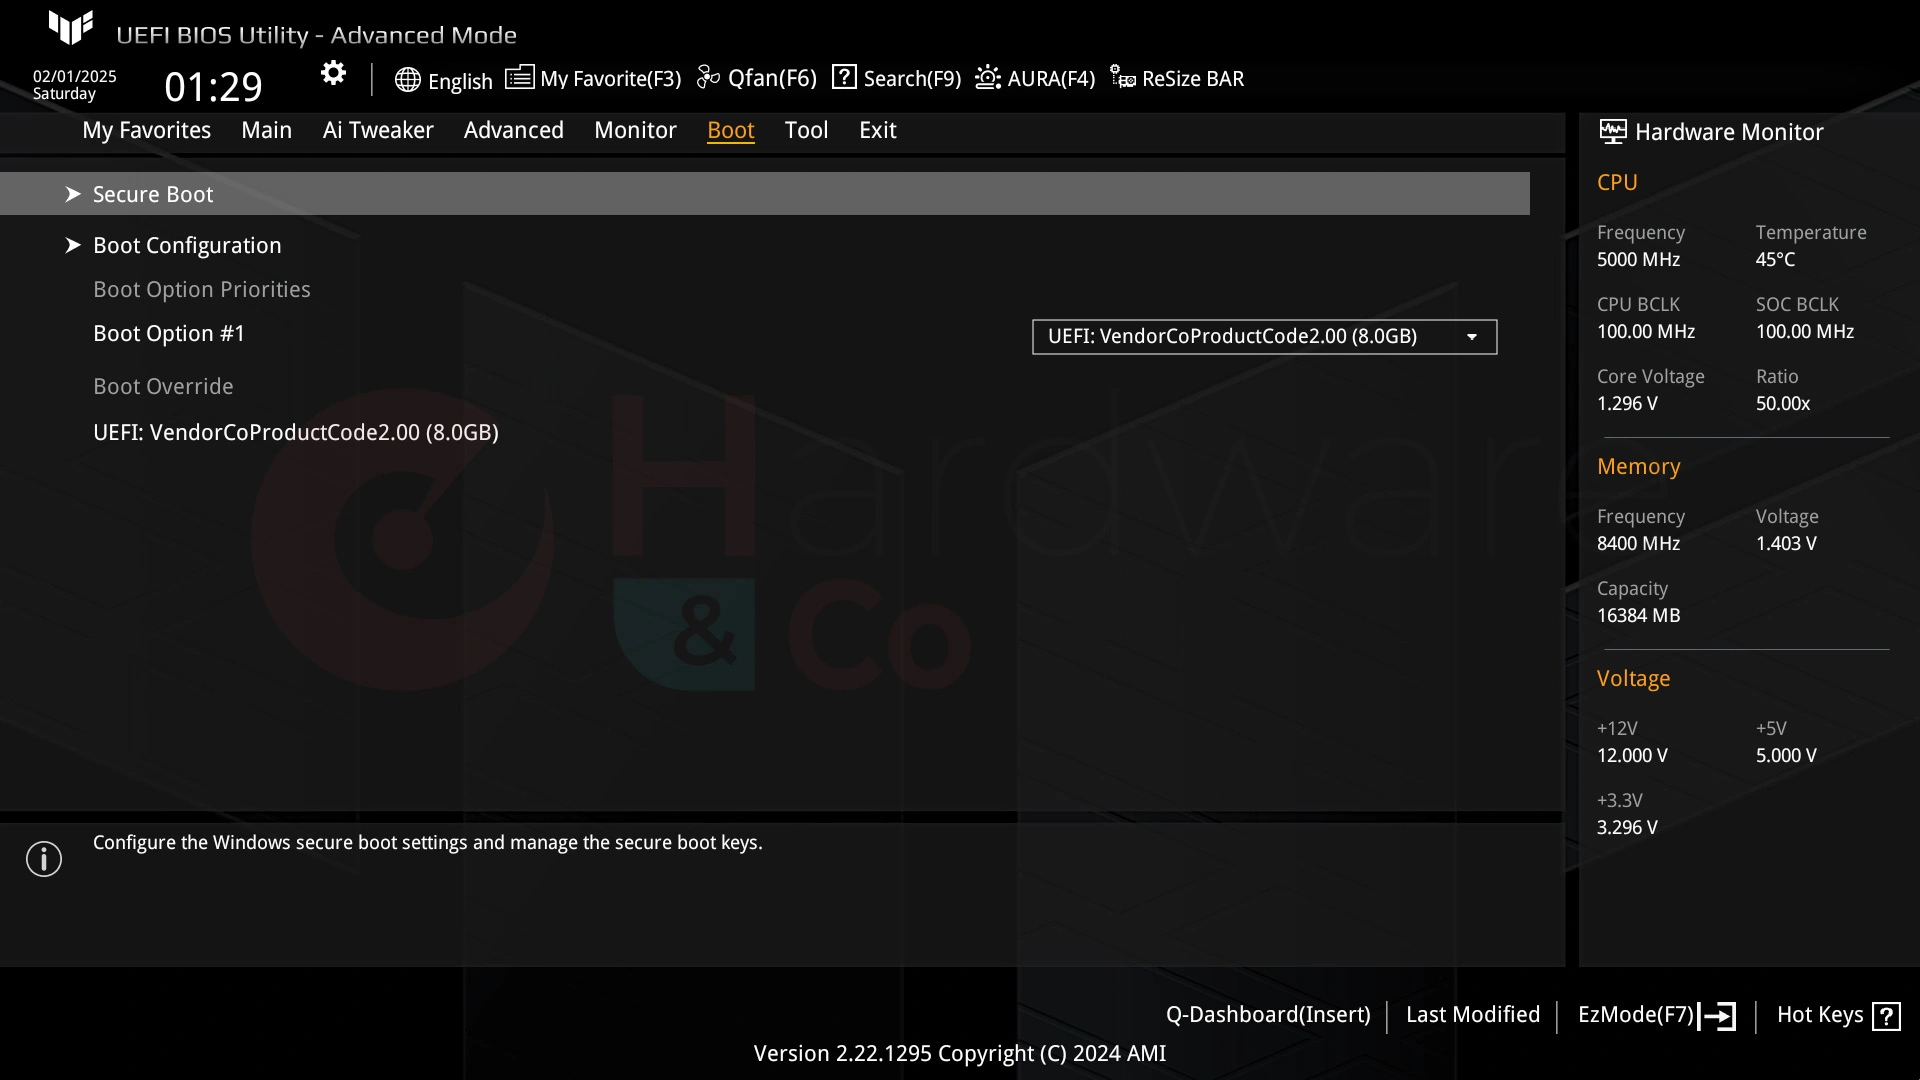The height and width of the screenshot is (1080, 1920).
Task: Click the Last Modified button
Action: pyautogui.click(x=1473, y=1014)
